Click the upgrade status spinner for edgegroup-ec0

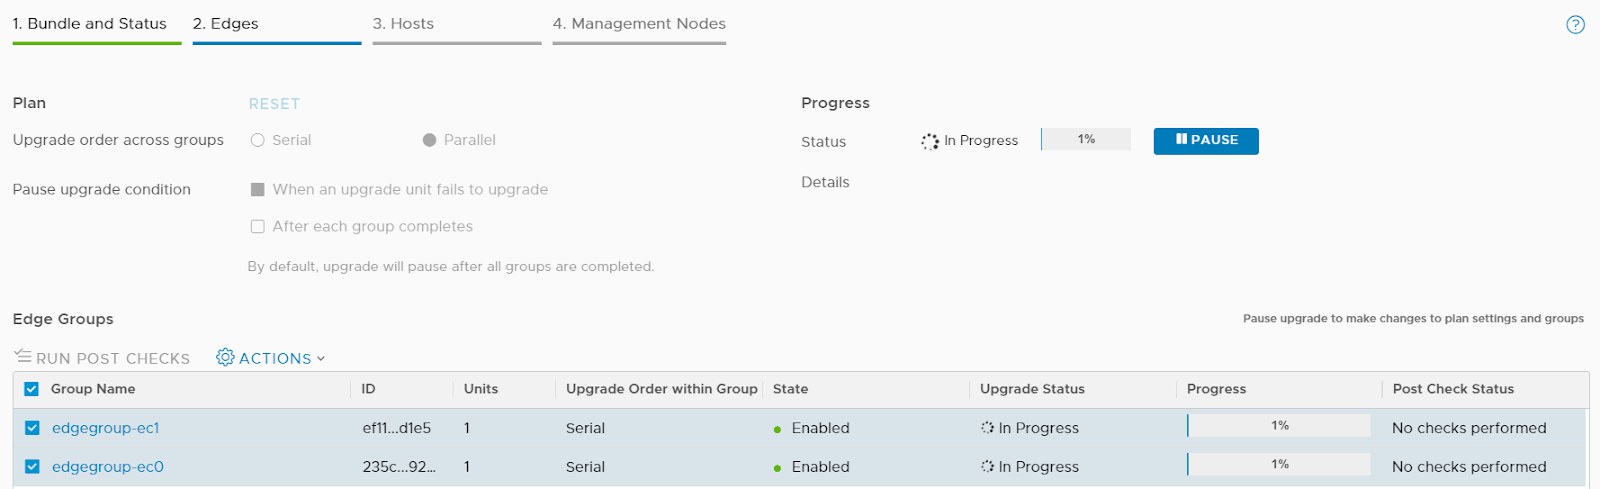point(987,467)
